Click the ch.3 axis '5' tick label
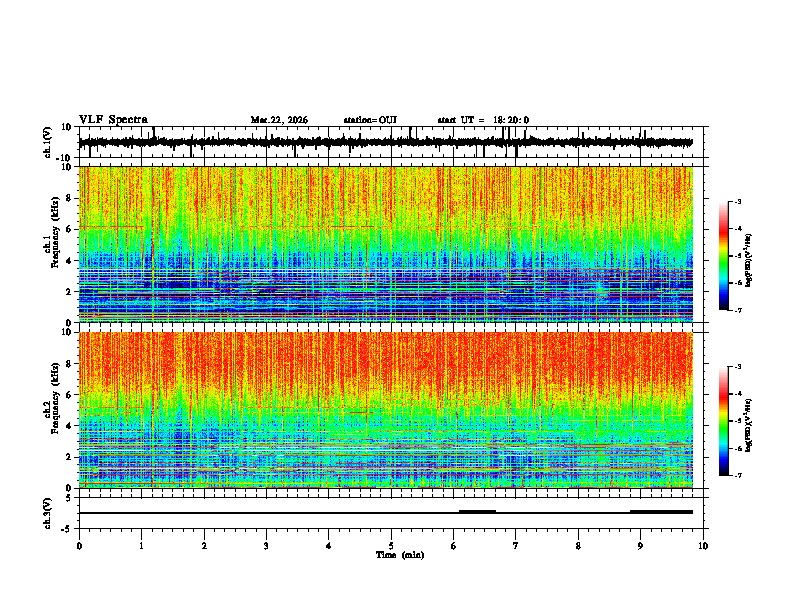 pos(69,498)
